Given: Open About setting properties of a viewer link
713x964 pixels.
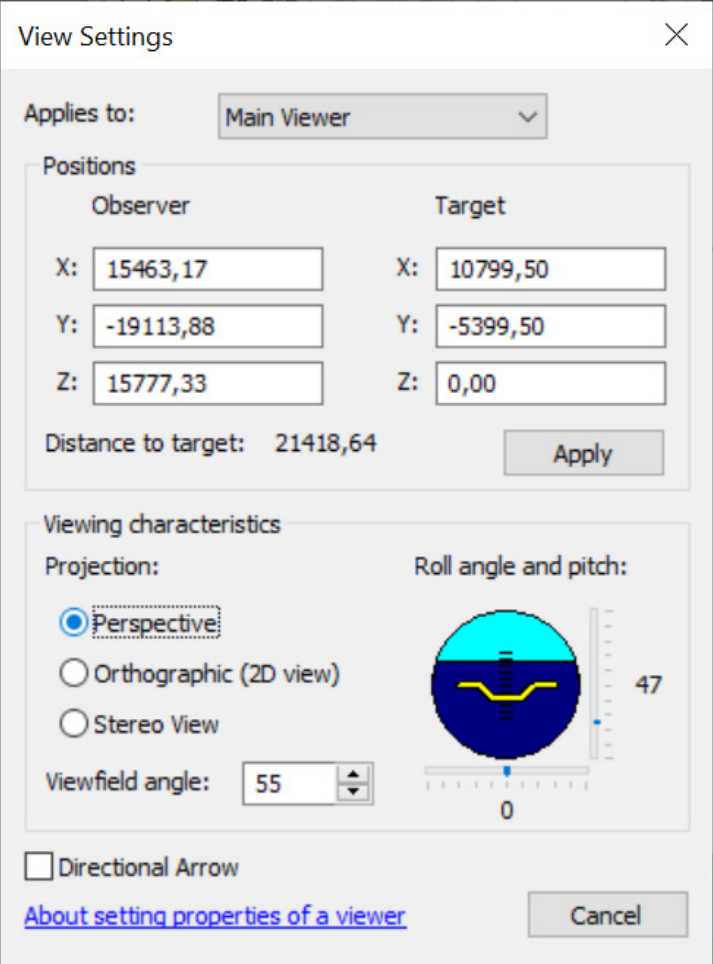Looking at the screenshot, I should tap(215, 916).
